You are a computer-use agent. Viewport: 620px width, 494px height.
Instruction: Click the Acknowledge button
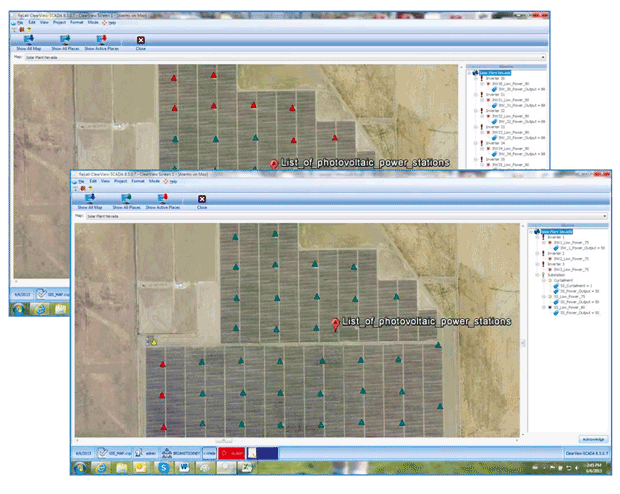pos(593,439)
